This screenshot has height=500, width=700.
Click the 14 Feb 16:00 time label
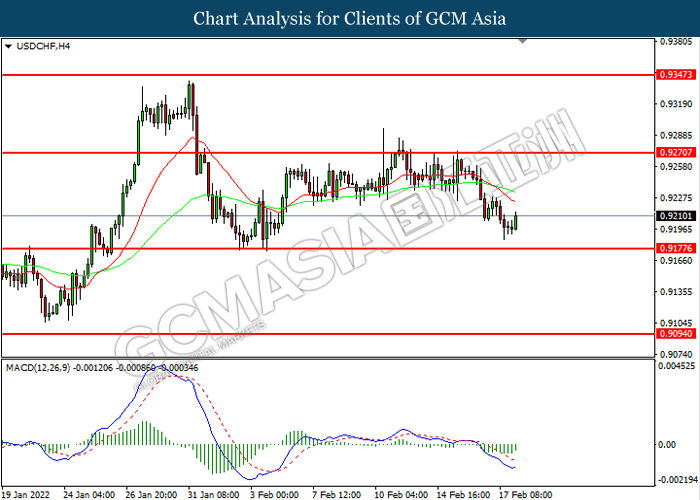(463, 495)
